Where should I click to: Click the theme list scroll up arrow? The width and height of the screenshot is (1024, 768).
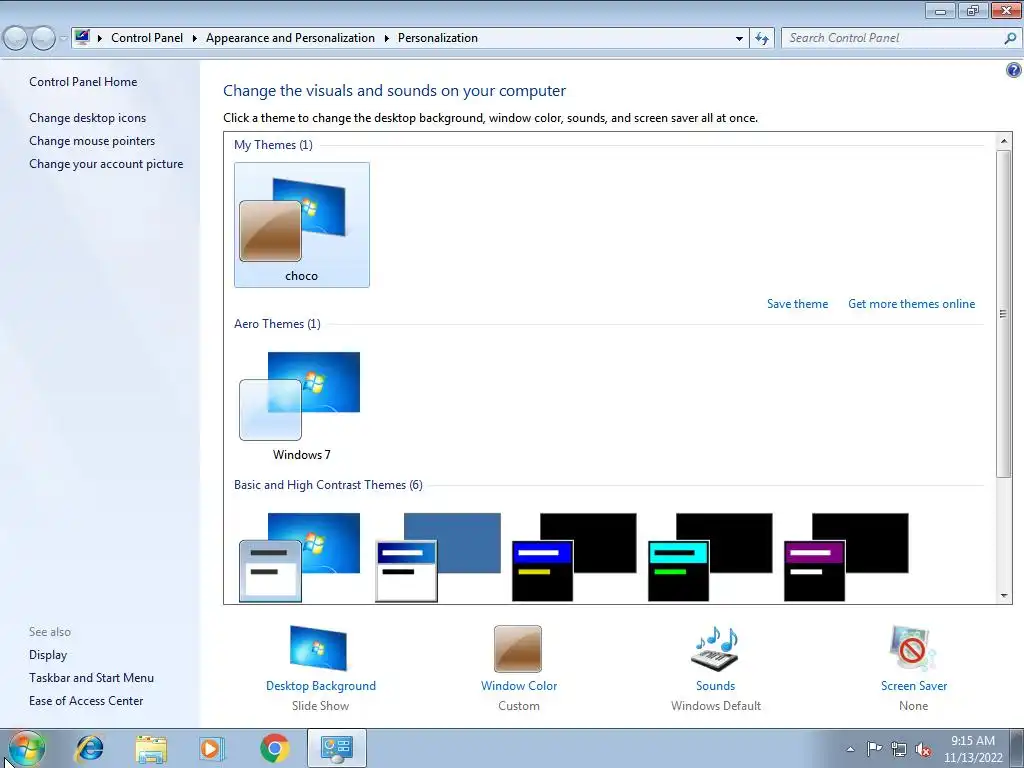point(1004,141)
